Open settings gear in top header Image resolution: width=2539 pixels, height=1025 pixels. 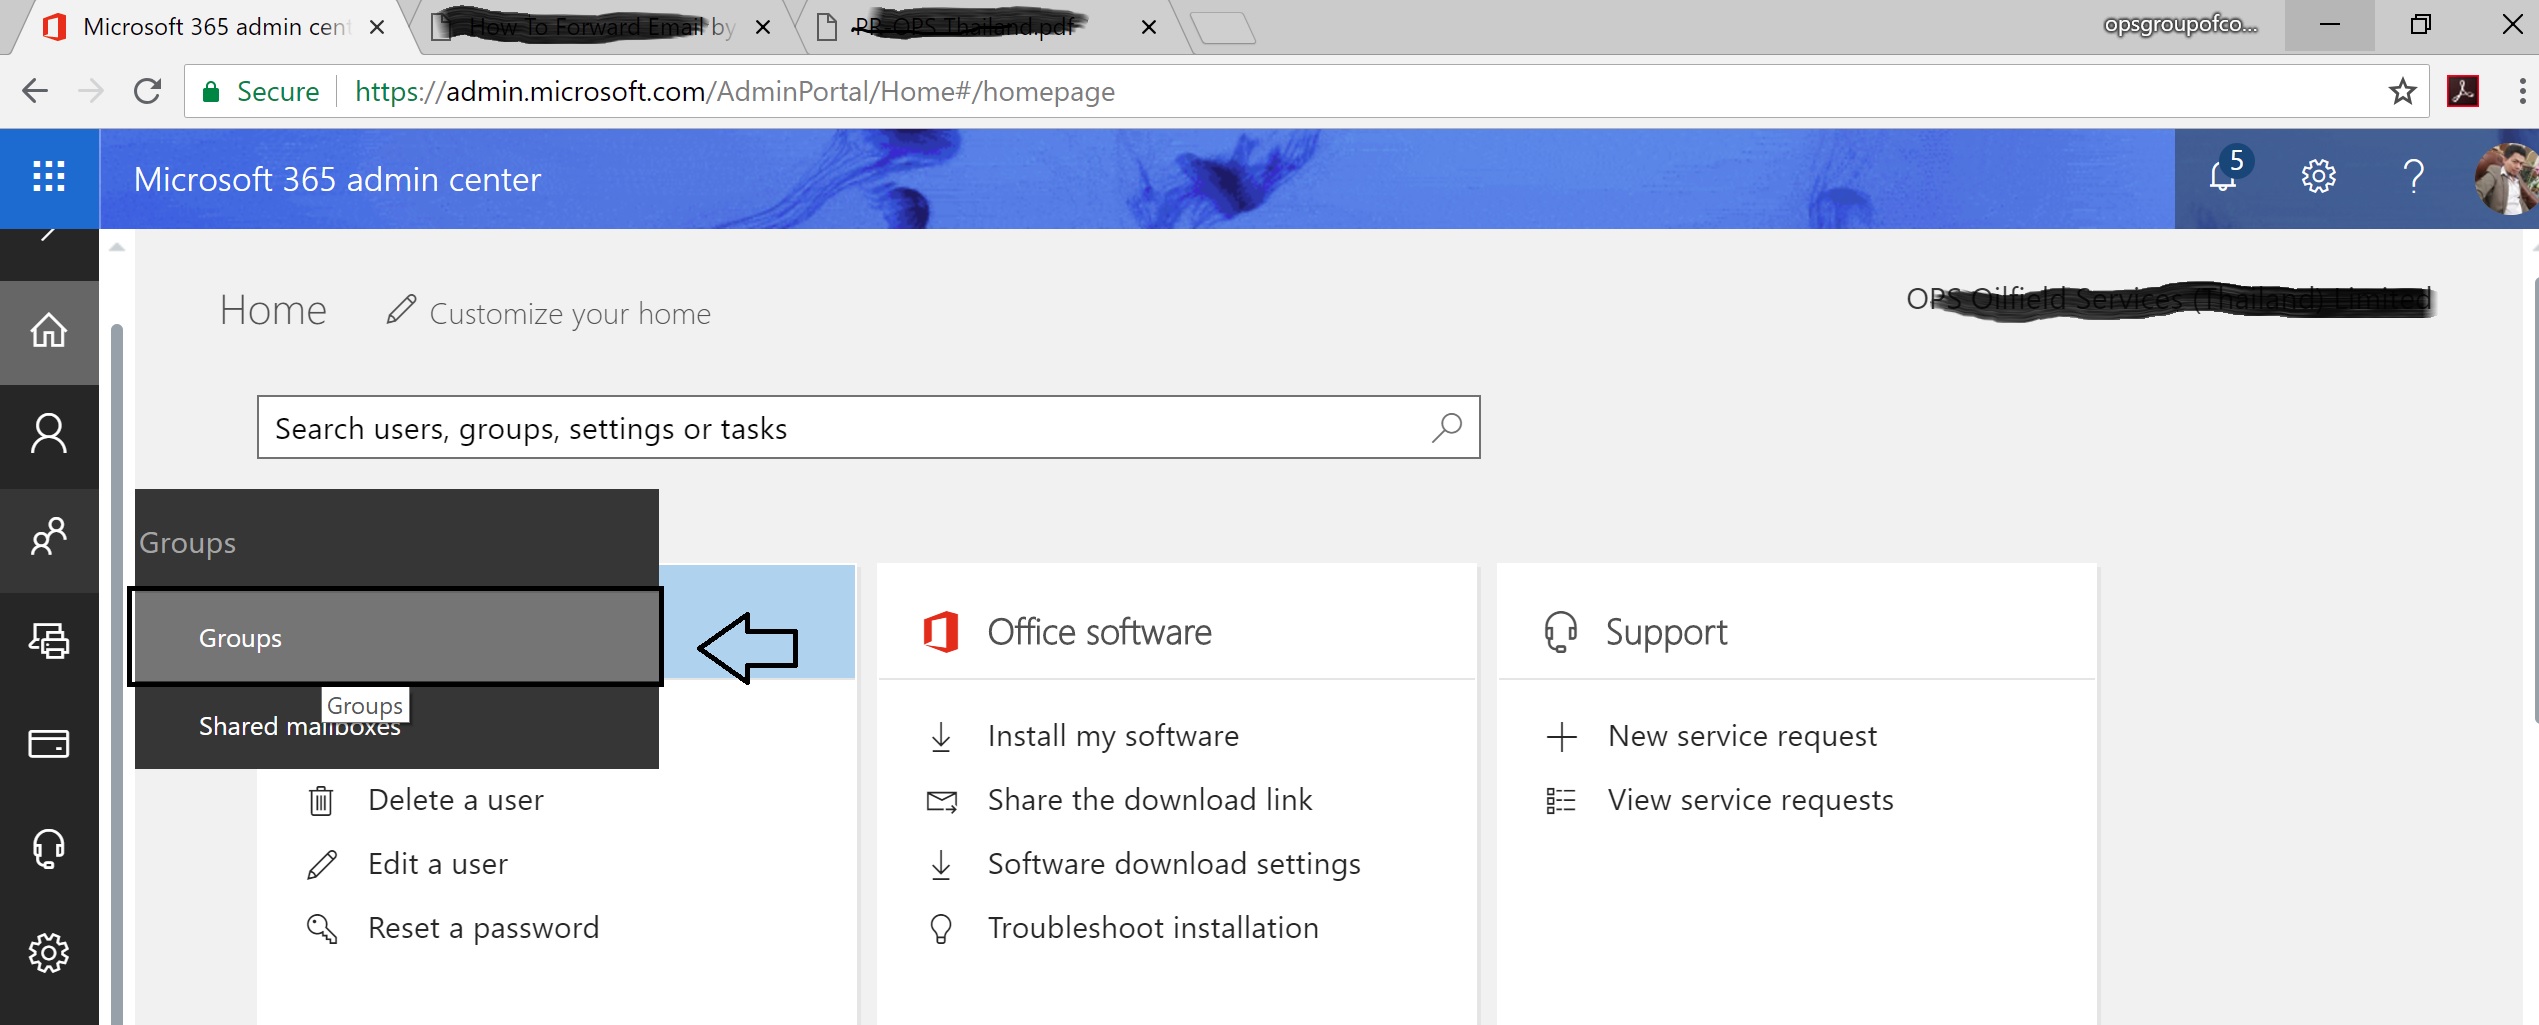coord(2319,177)
